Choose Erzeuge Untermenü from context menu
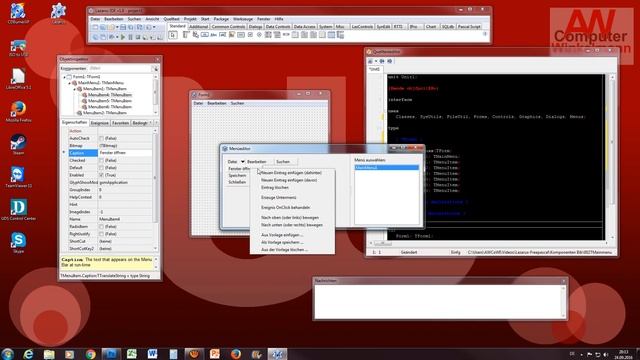 pos(279,198)
